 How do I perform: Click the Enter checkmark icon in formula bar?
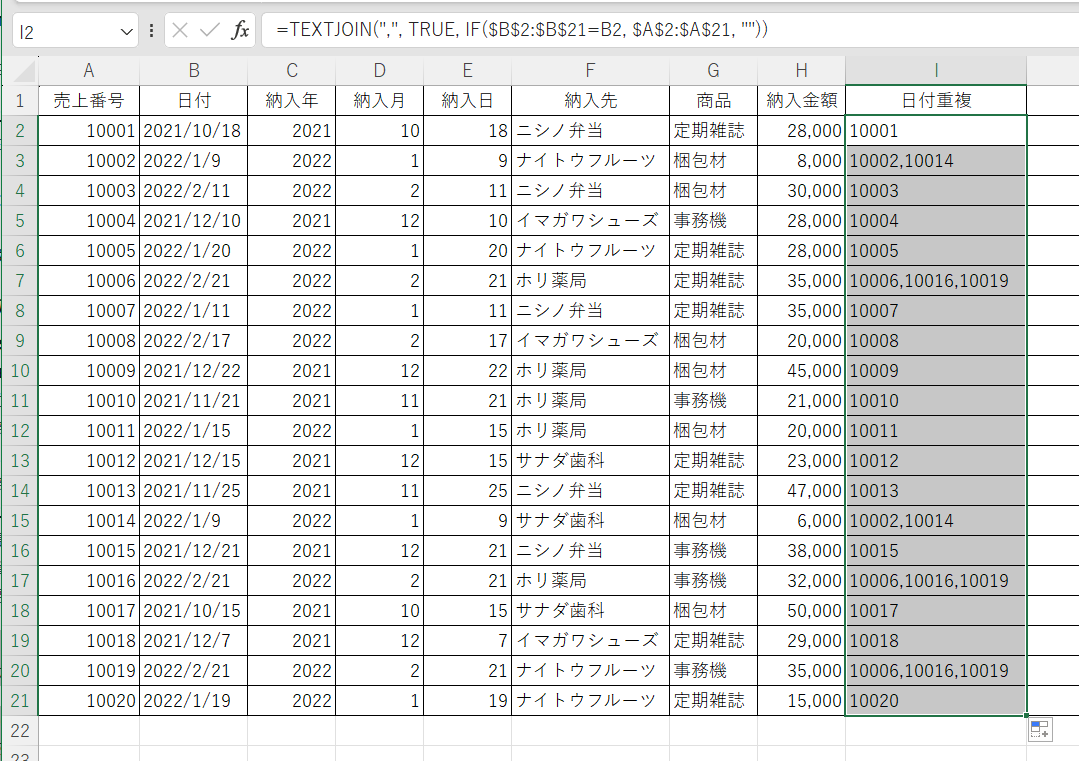[209, 30]
